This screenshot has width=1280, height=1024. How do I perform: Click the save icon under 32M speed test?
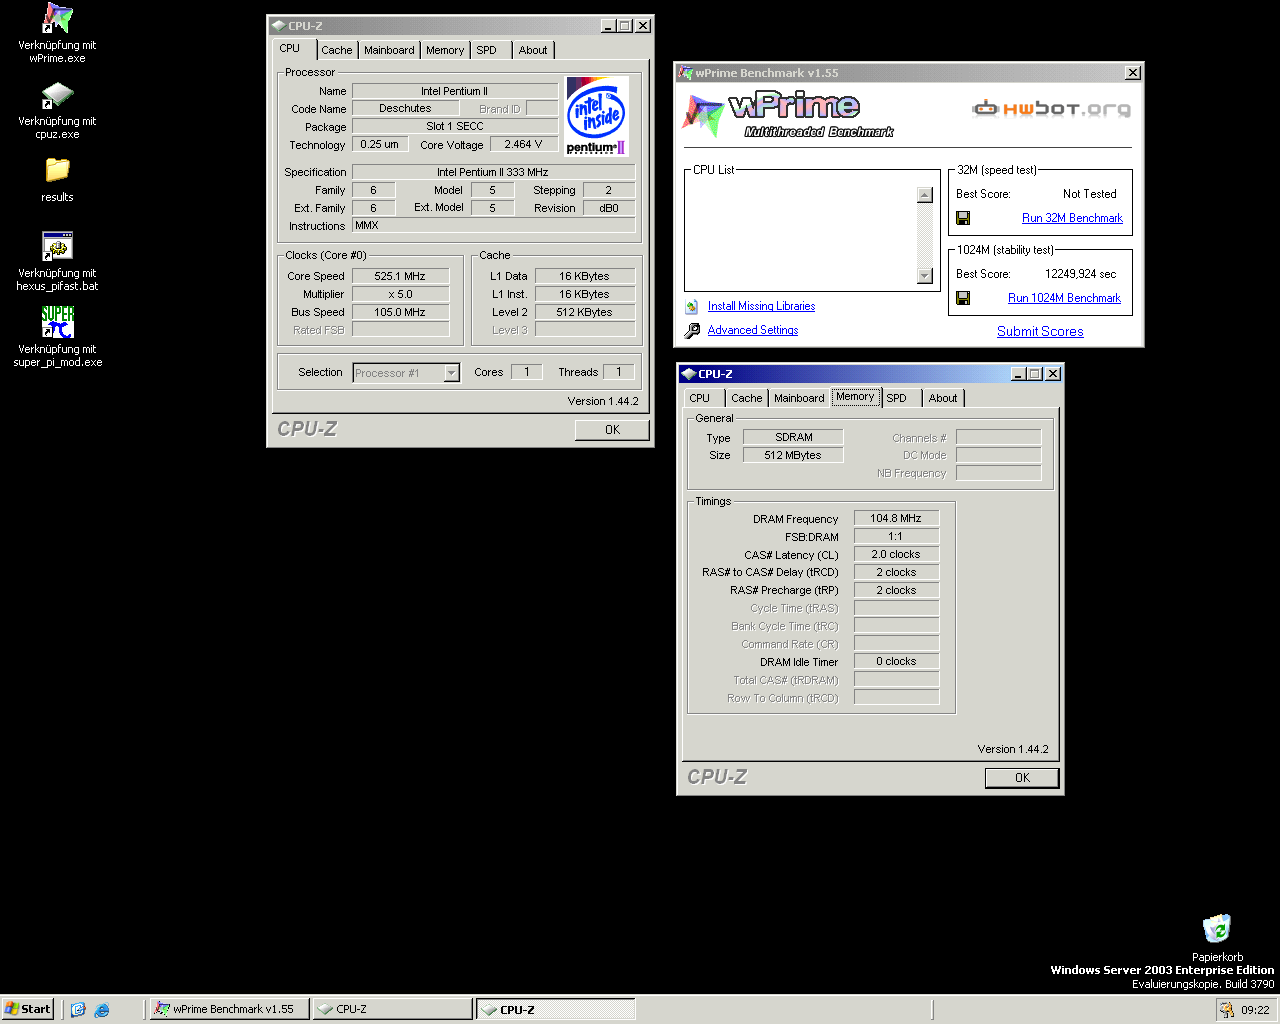coord(963,218)
